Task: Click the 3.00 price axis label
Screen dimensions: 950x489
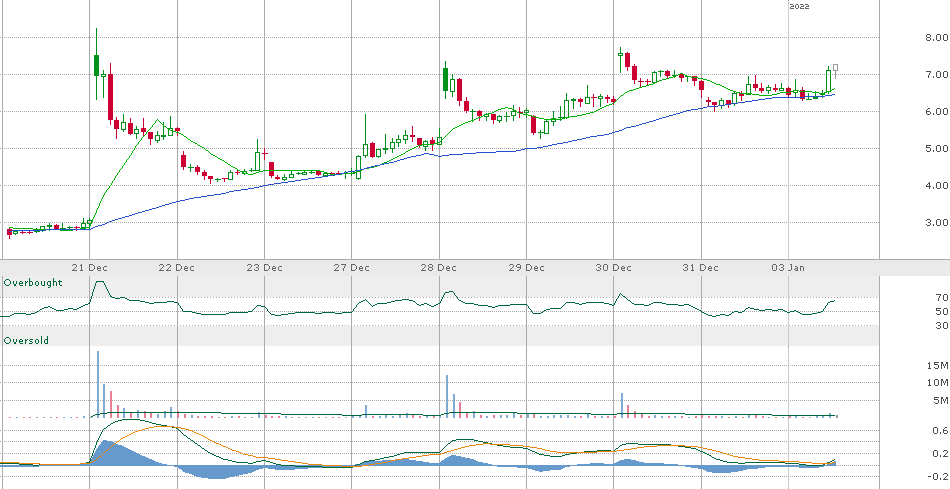Action: 936,222
